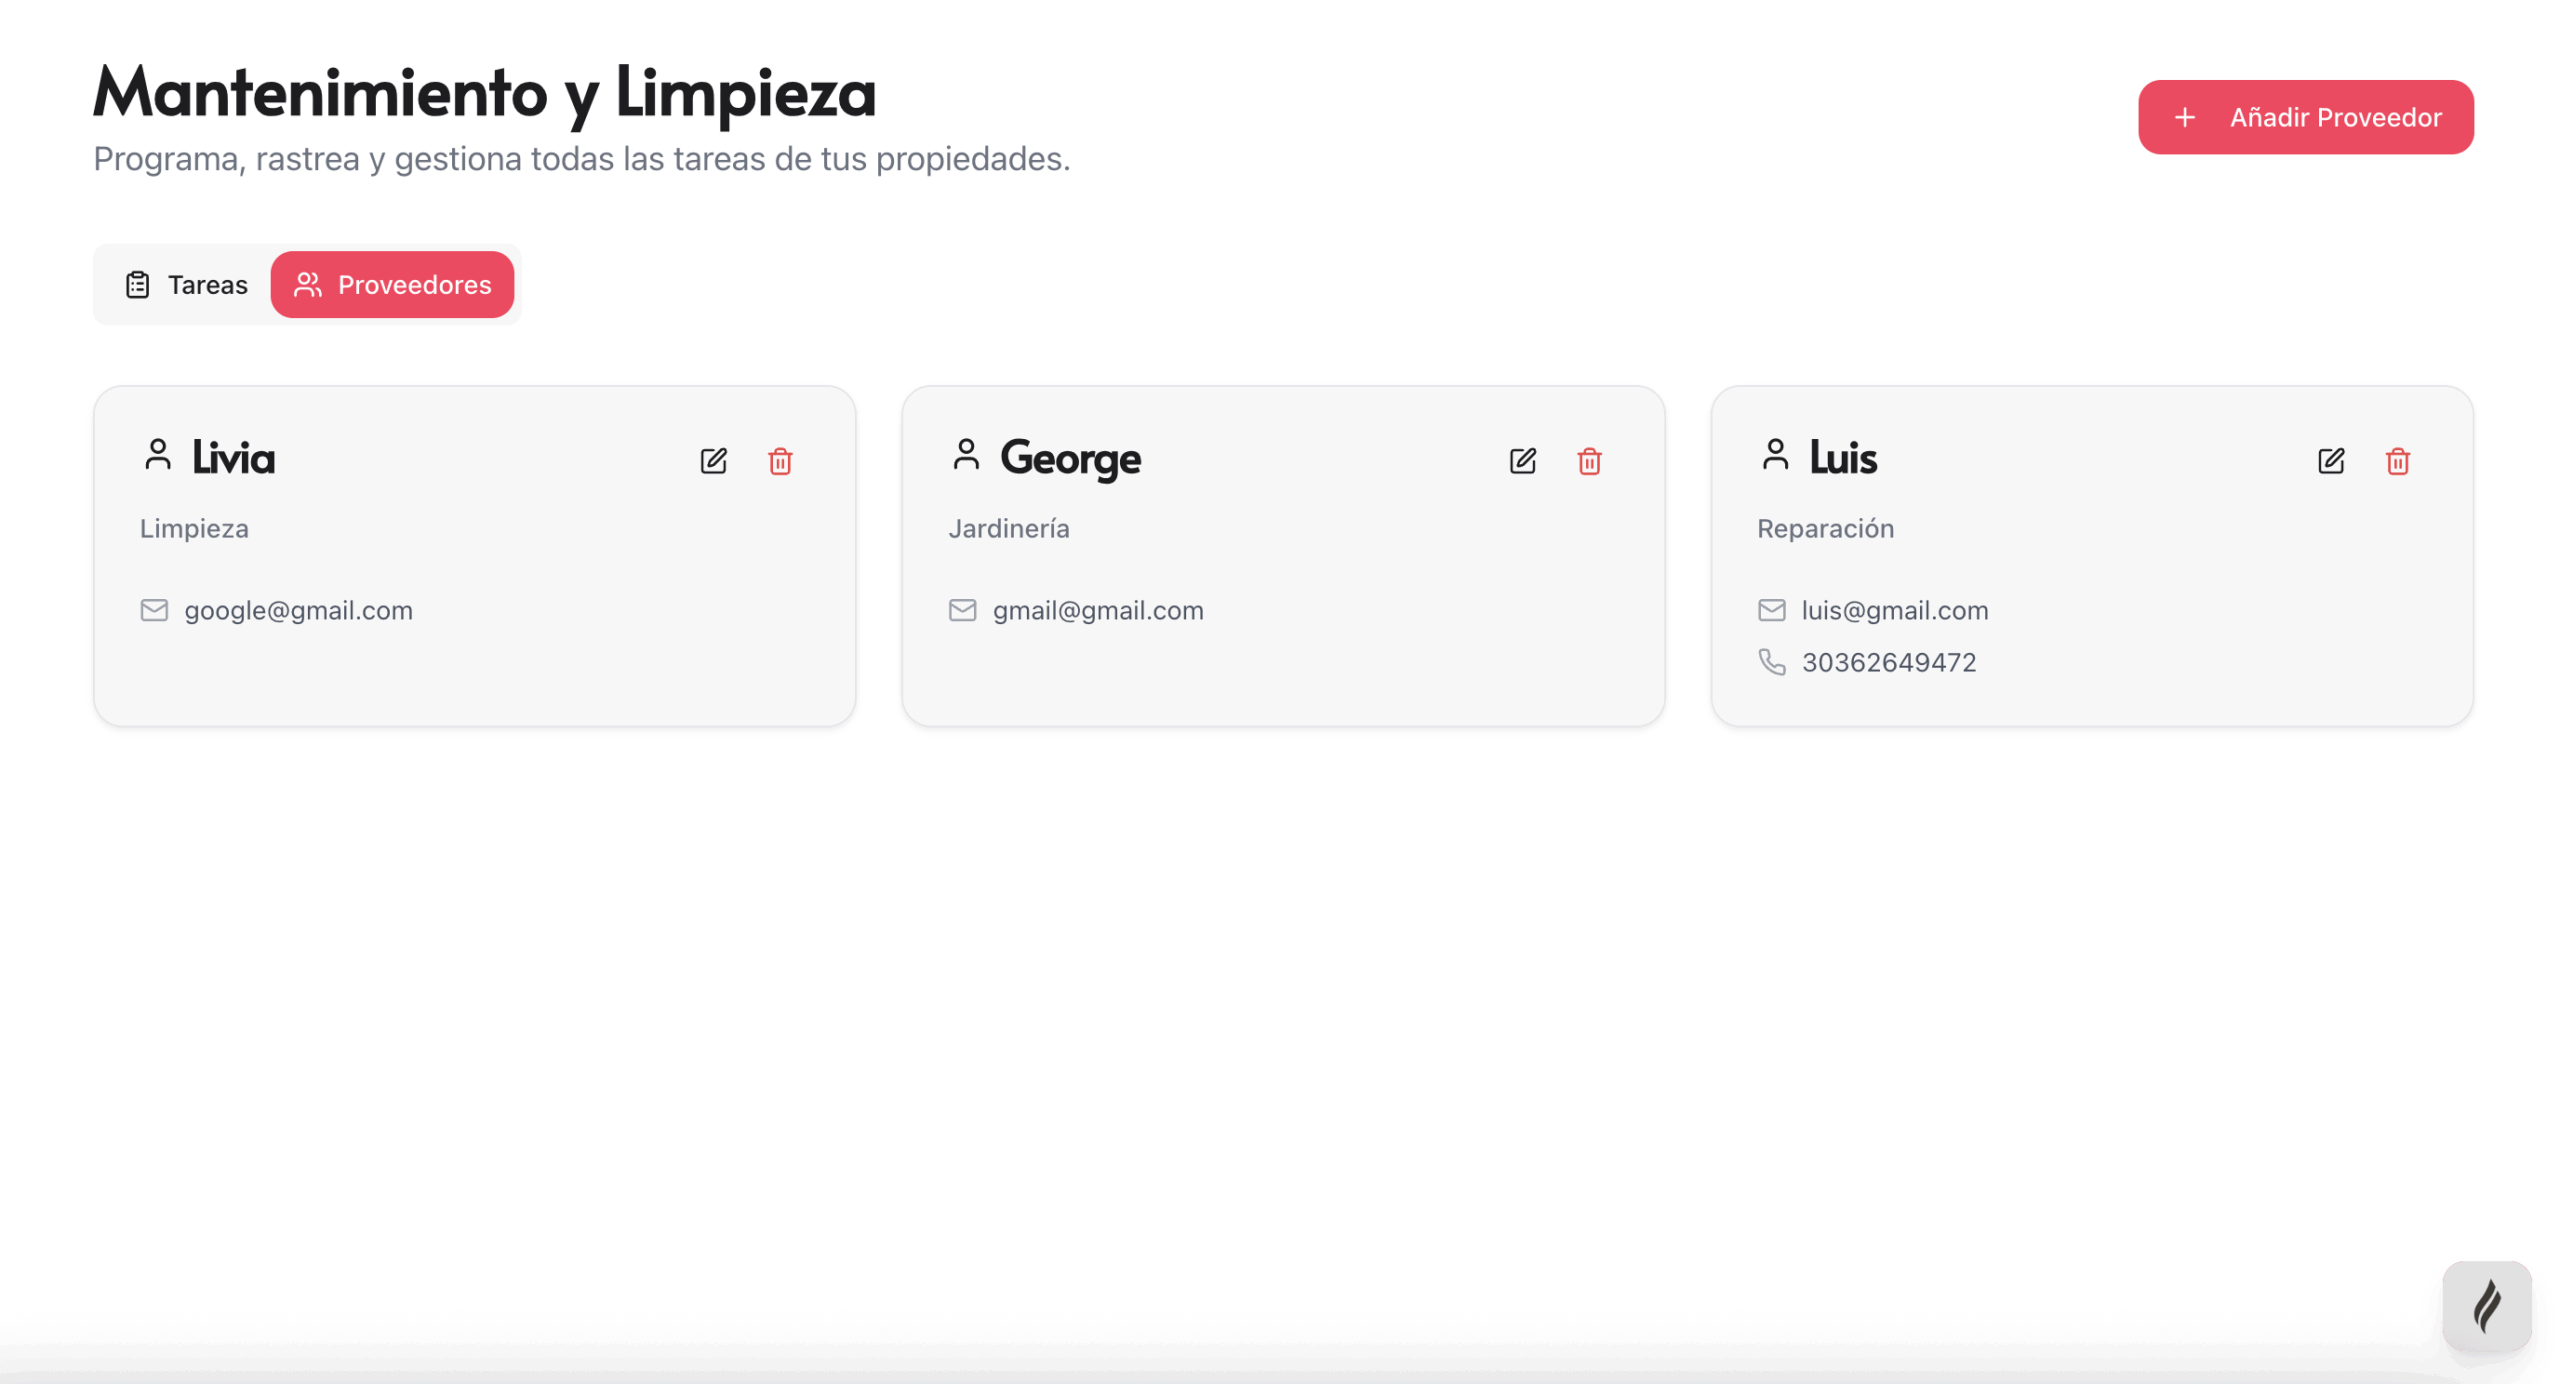Screen dimensions: 2560x1384
Task: Delete the Livia provider
Action: [x=780, y=461]
